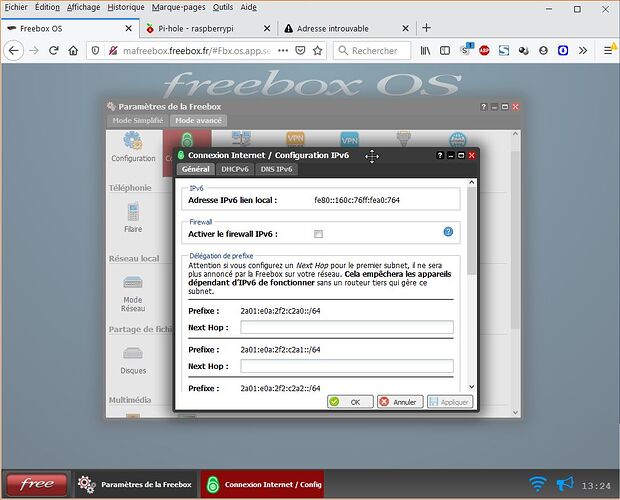Go back to previous page
Image resolution: width=620 pixels, height=500 pixels.
click(14, 51)
